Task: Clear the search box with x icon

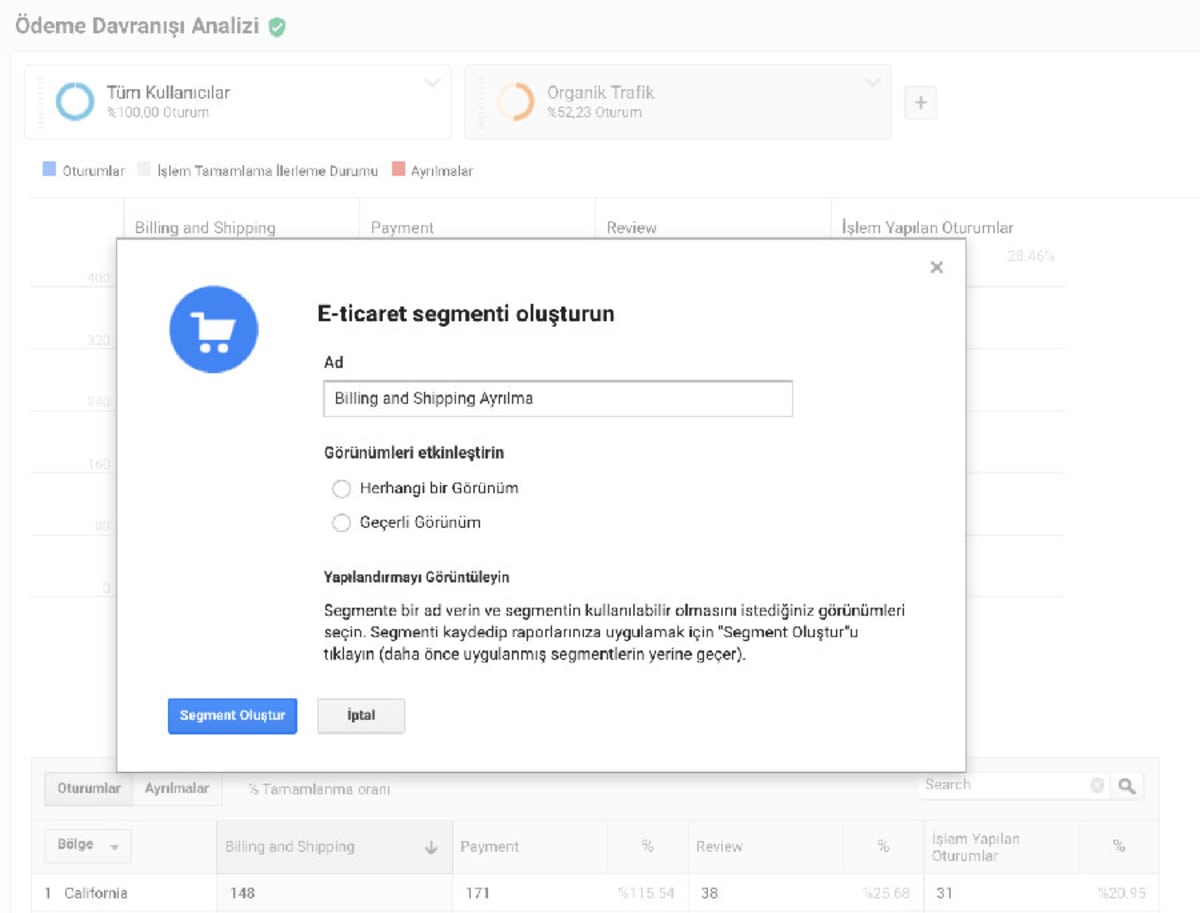Action: coord(1097,786)
